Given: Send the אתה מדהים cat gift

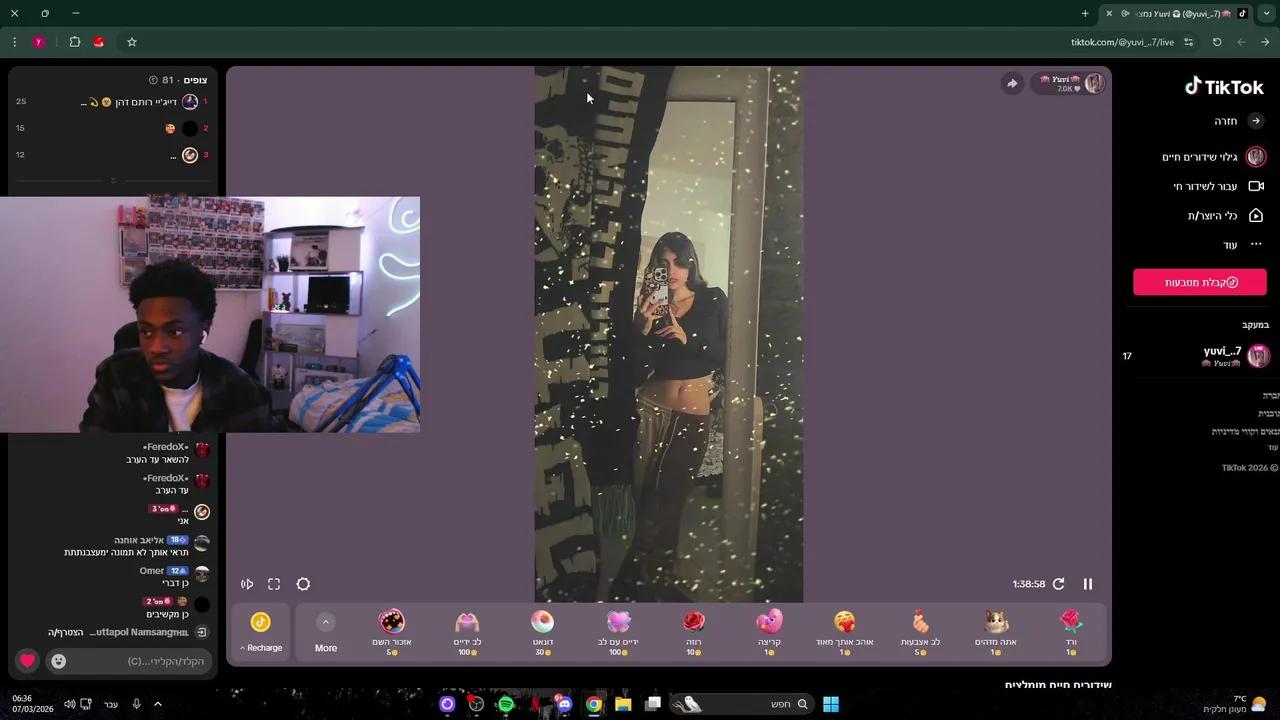Looking at the screenshot, I should [995, 632].
